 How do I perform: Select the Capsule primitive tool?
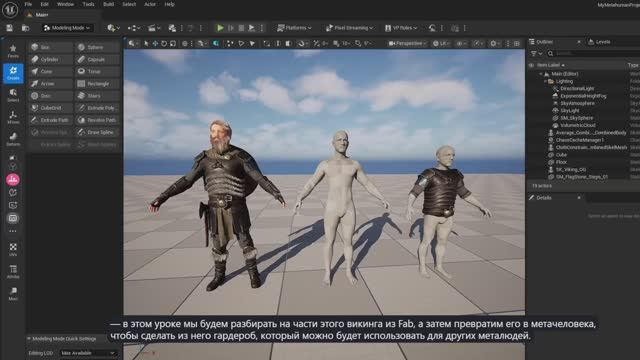pyautogui.click(x=97, y=60)
